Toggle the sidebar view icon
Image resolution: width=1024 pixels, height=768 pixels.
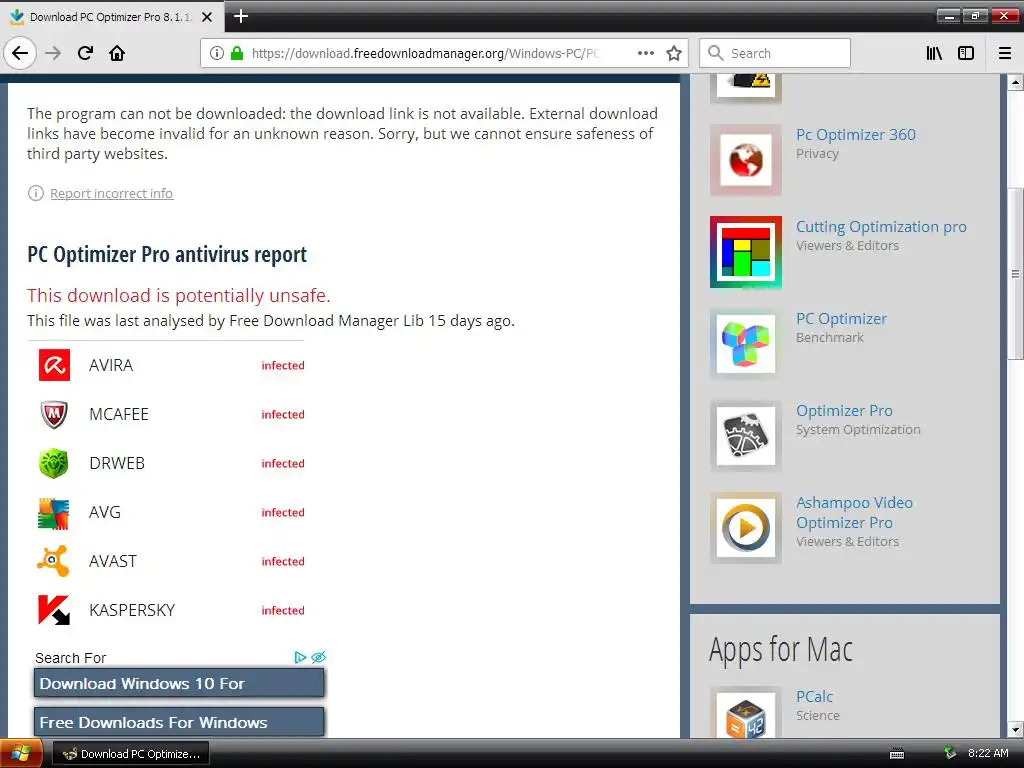point(966,53)
